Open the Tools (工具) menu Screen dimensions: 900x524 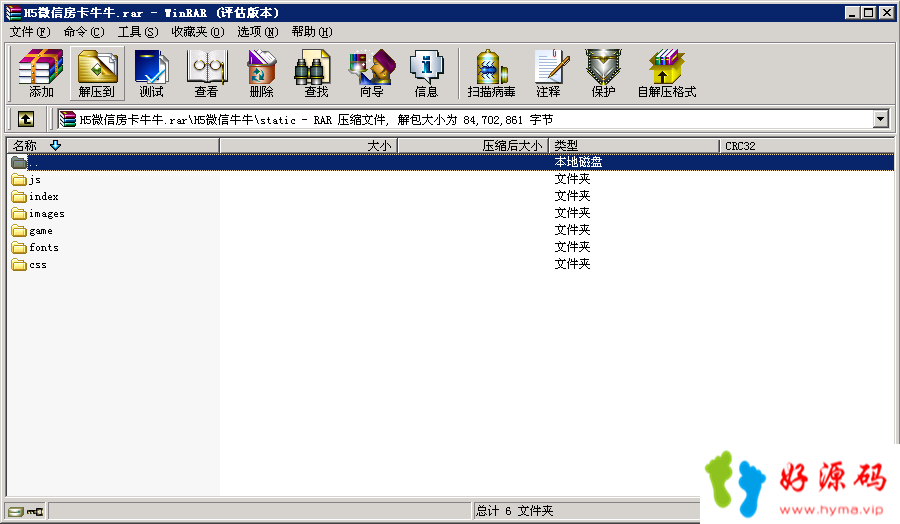138,32
